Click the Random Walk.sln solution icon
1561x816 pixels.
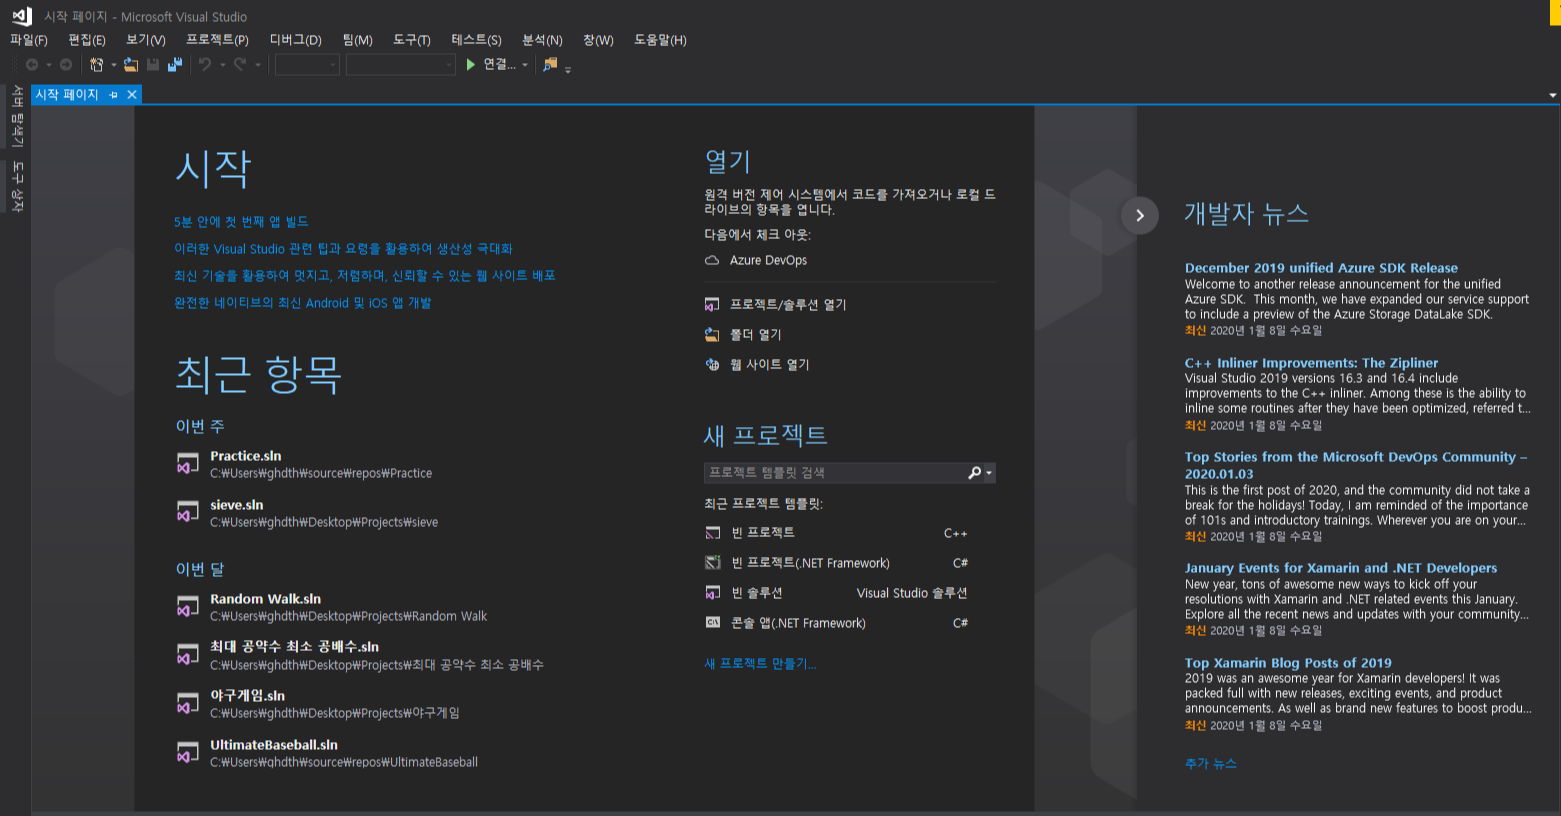click(188, 607)
